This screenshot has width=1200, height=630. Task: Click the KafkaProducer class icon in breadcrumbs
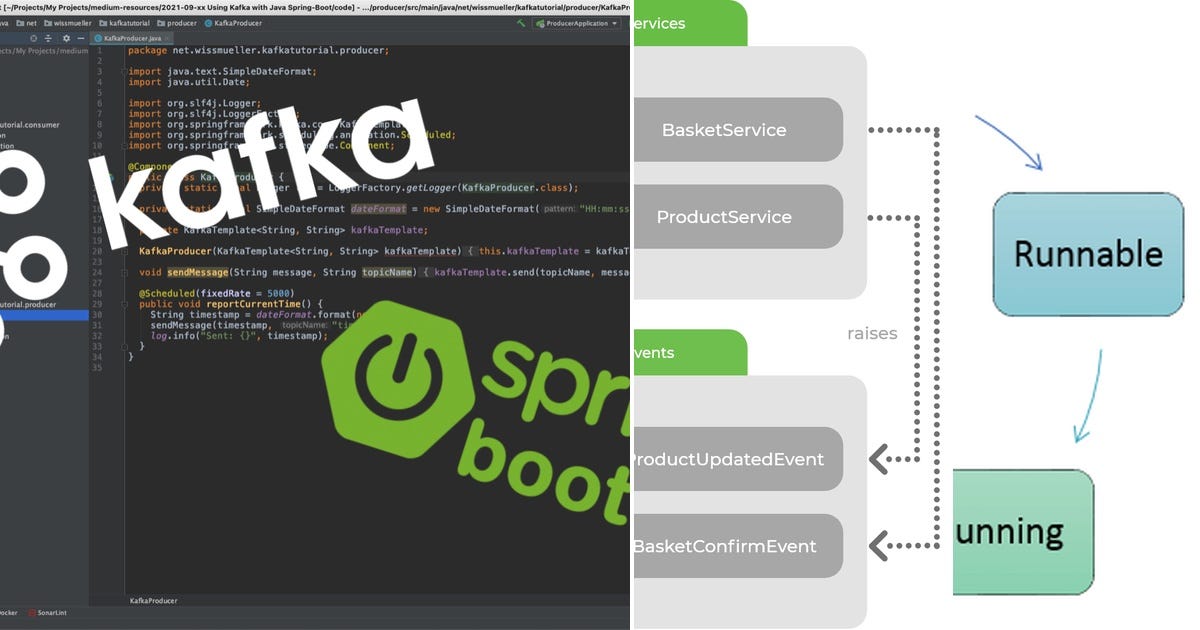[208, 22]
